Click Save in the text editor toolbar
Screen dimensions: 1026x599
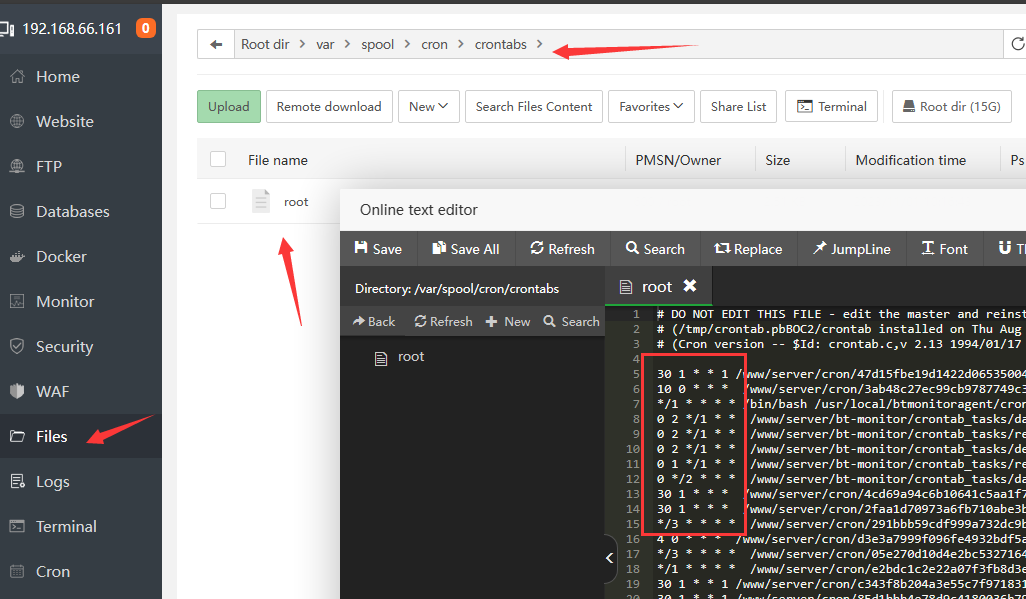(378, 249)
